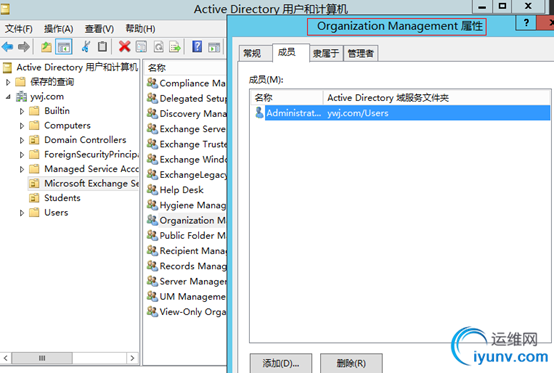Open the 查看(V) menu
554x373 pixels.
coord(99,29)
